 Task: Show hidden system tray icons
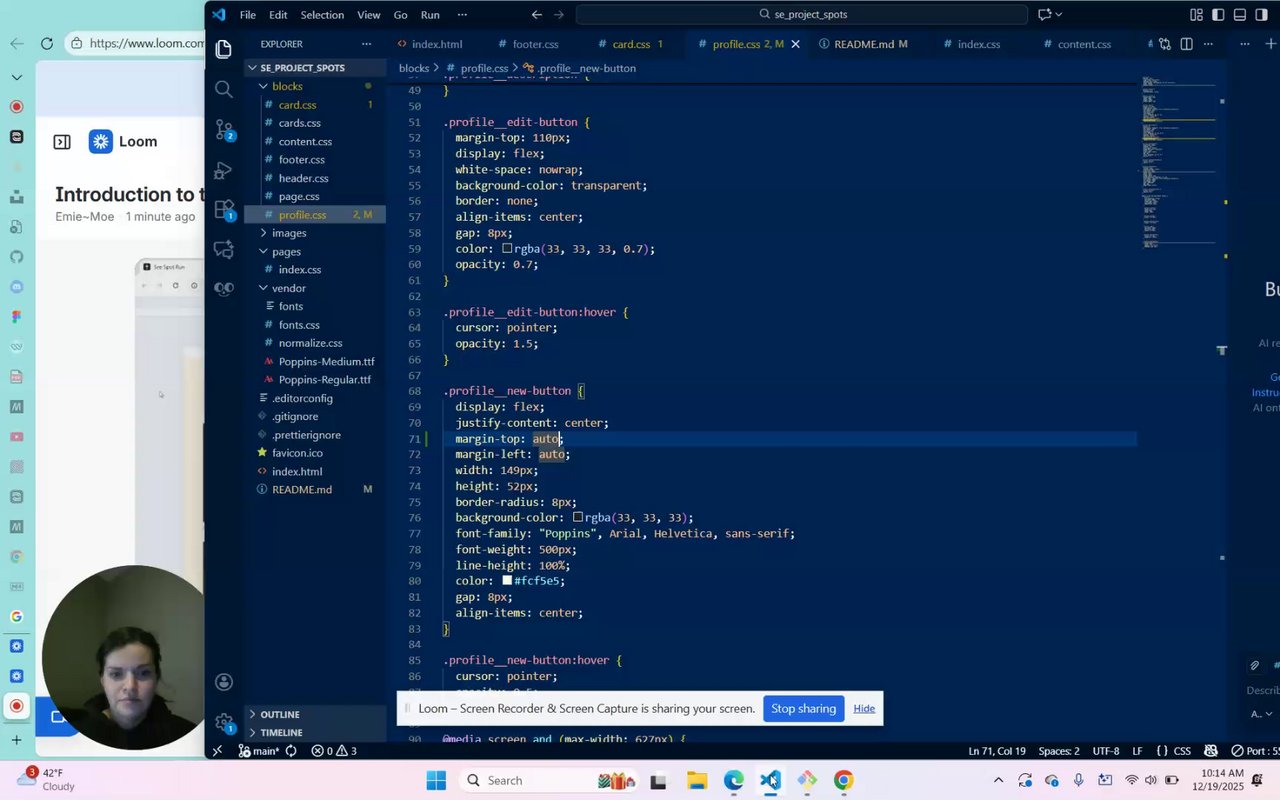click(x=998, y=781)
